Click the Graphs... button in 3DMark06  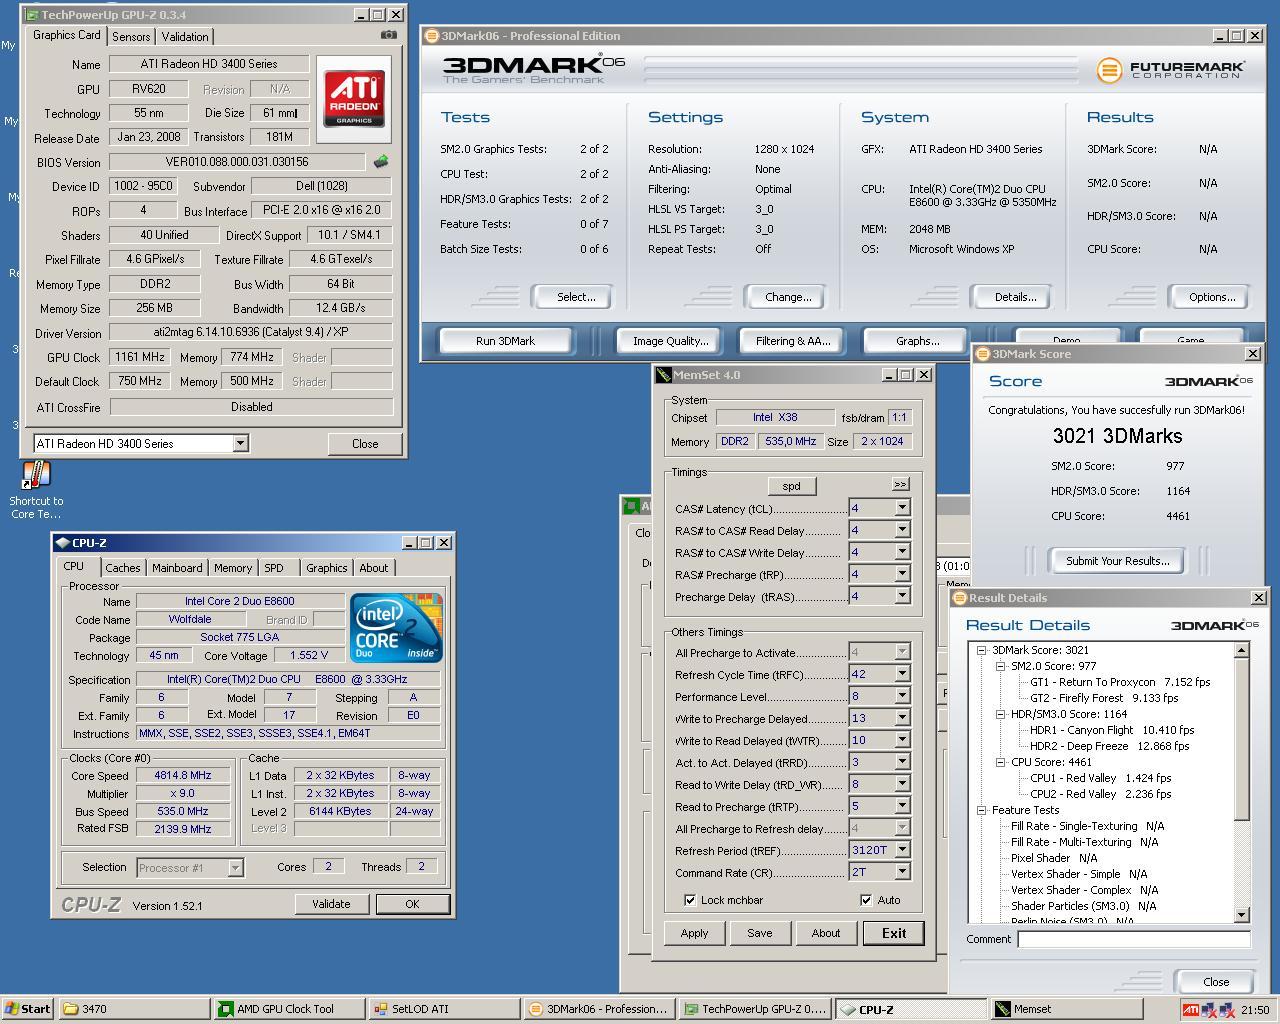(x=917, y=341)
